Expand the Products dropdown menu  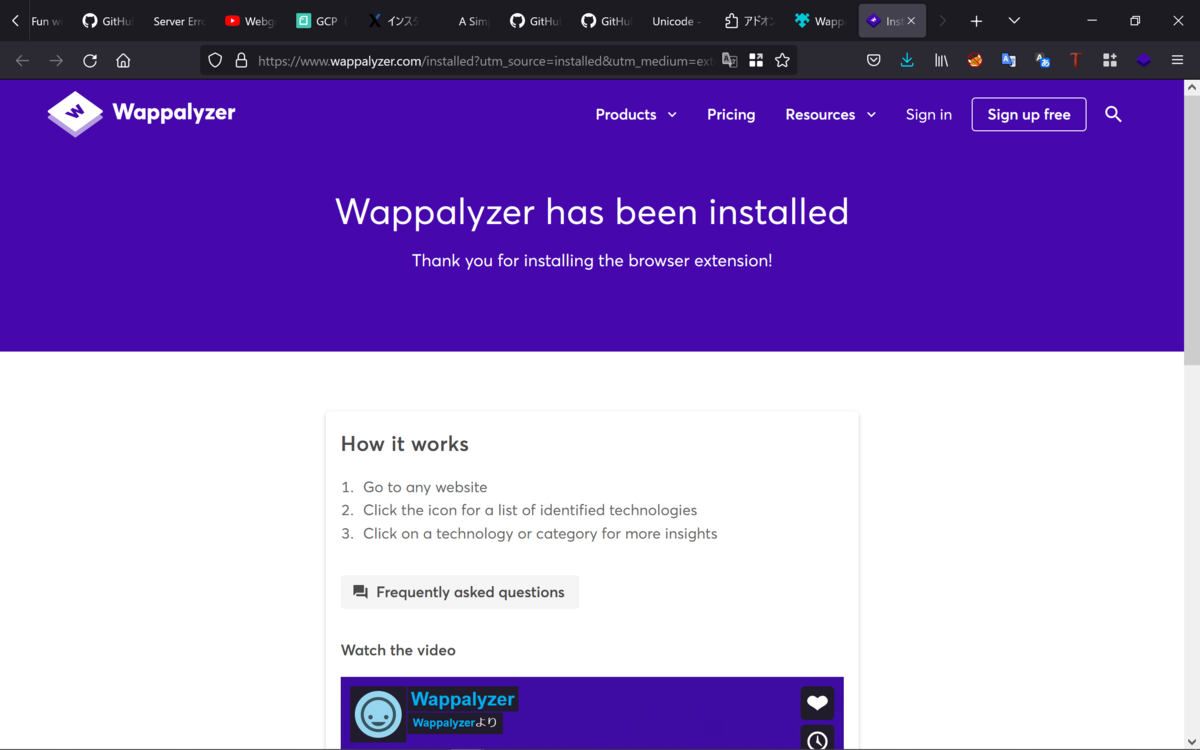click(636, 114)
